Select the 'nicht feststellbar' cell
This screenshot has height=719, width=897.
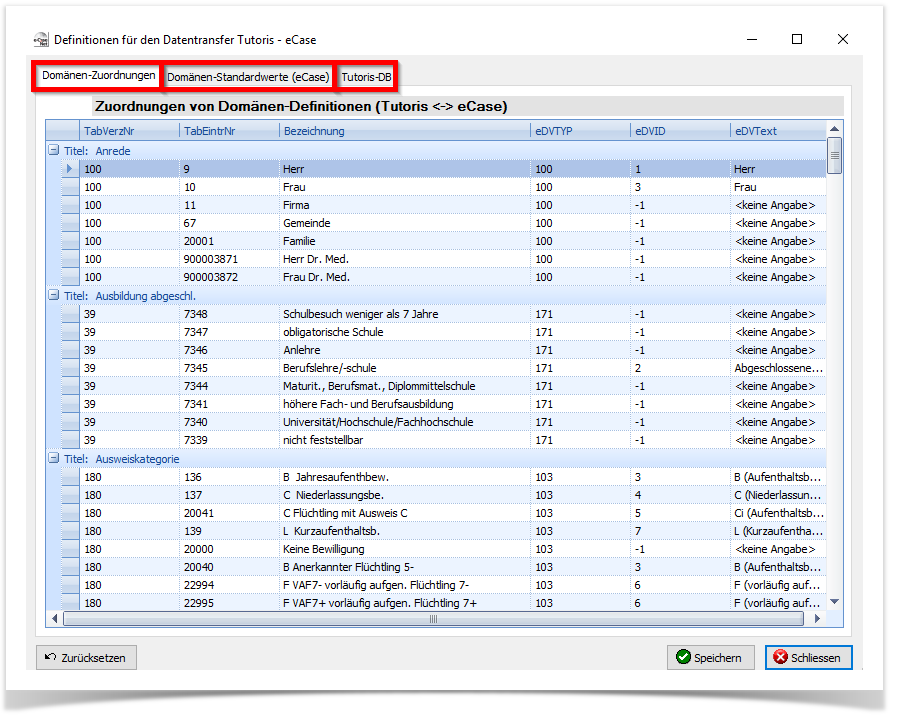click(404, 440)
